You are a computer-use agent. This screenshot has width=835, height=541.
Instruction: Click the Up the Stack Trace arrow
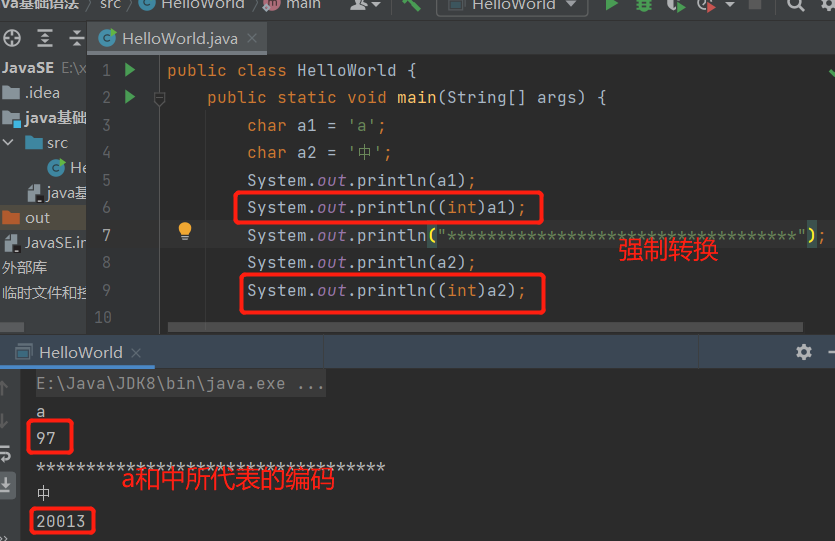pos(4,388)
